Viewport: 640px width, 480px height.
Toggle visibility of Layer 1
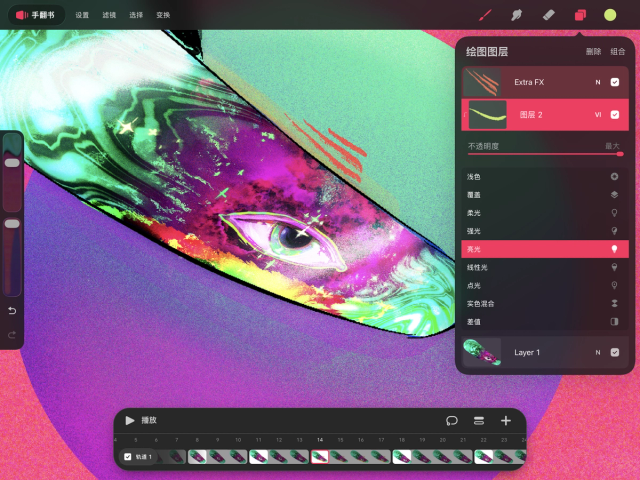tap(615, 352)
